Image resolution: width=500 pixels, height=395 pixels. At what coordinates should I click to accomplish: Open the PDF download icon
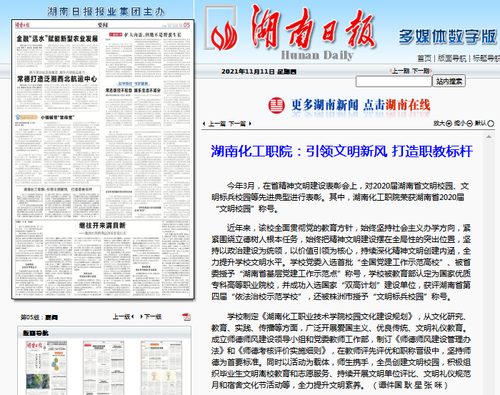point(186,317)
